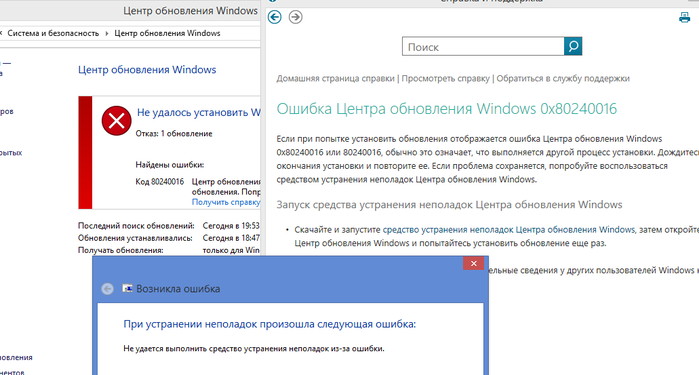Screen dimensions: 699x375
Task: Open средство устранения неполадок Центра обновления link
Action: [x=509, y=230]
